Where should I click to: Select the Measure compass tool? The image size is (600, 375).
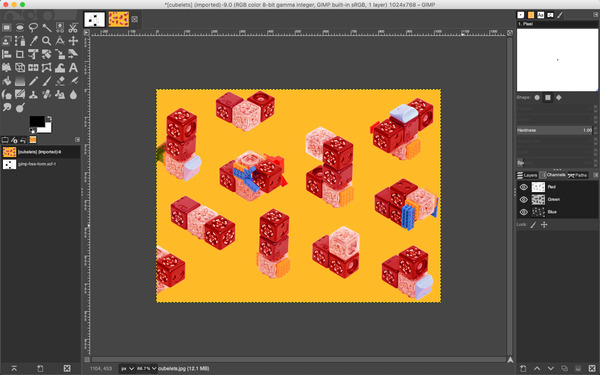[60, 41]
